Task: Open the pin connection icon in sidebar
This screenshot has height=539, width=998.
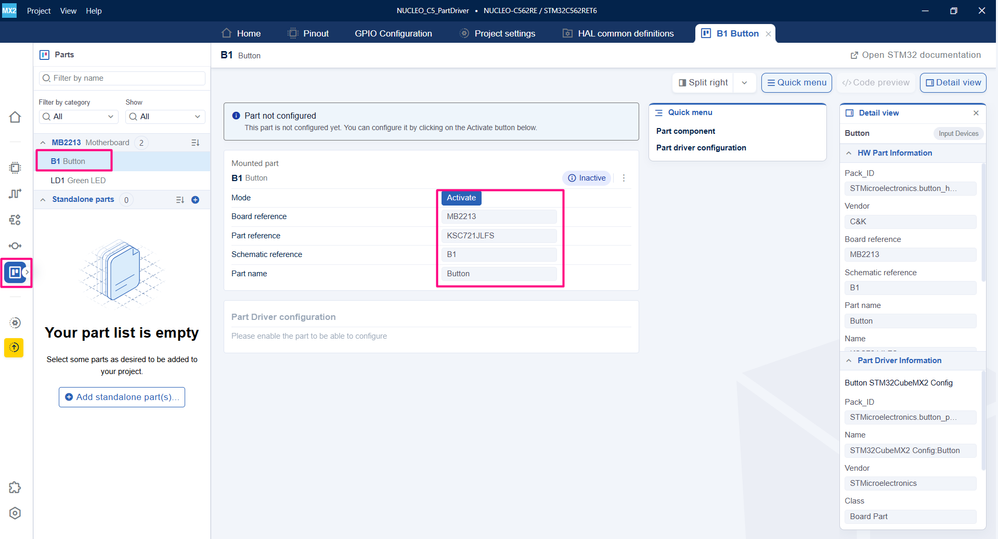Action: pyautogui.click(x=15, y=246)
